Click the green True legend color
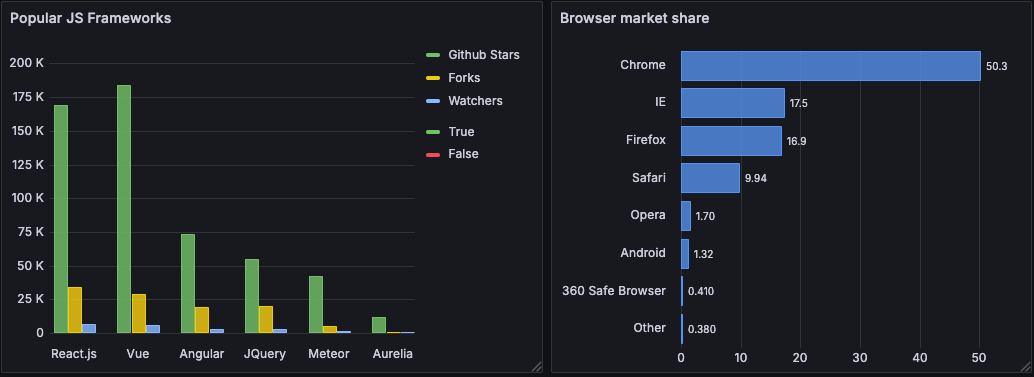This screenshot has width=1034, height=377. point(433,132)
